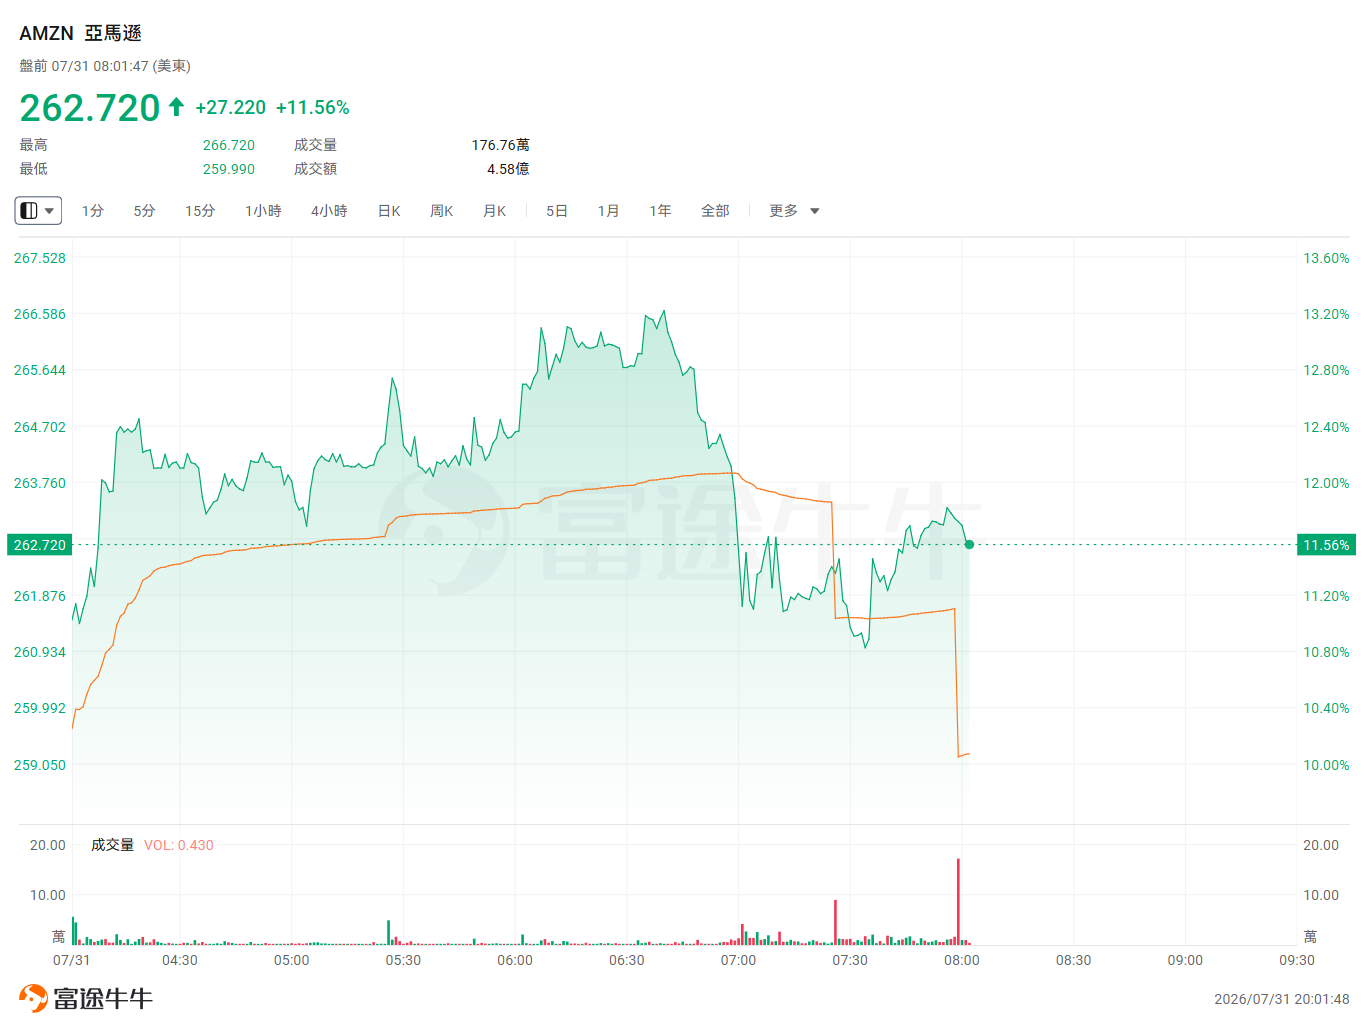This screenshot has height=1031, width=1369.
Task: Open the 日K daily candlestick view
Action: click(389, 211)
